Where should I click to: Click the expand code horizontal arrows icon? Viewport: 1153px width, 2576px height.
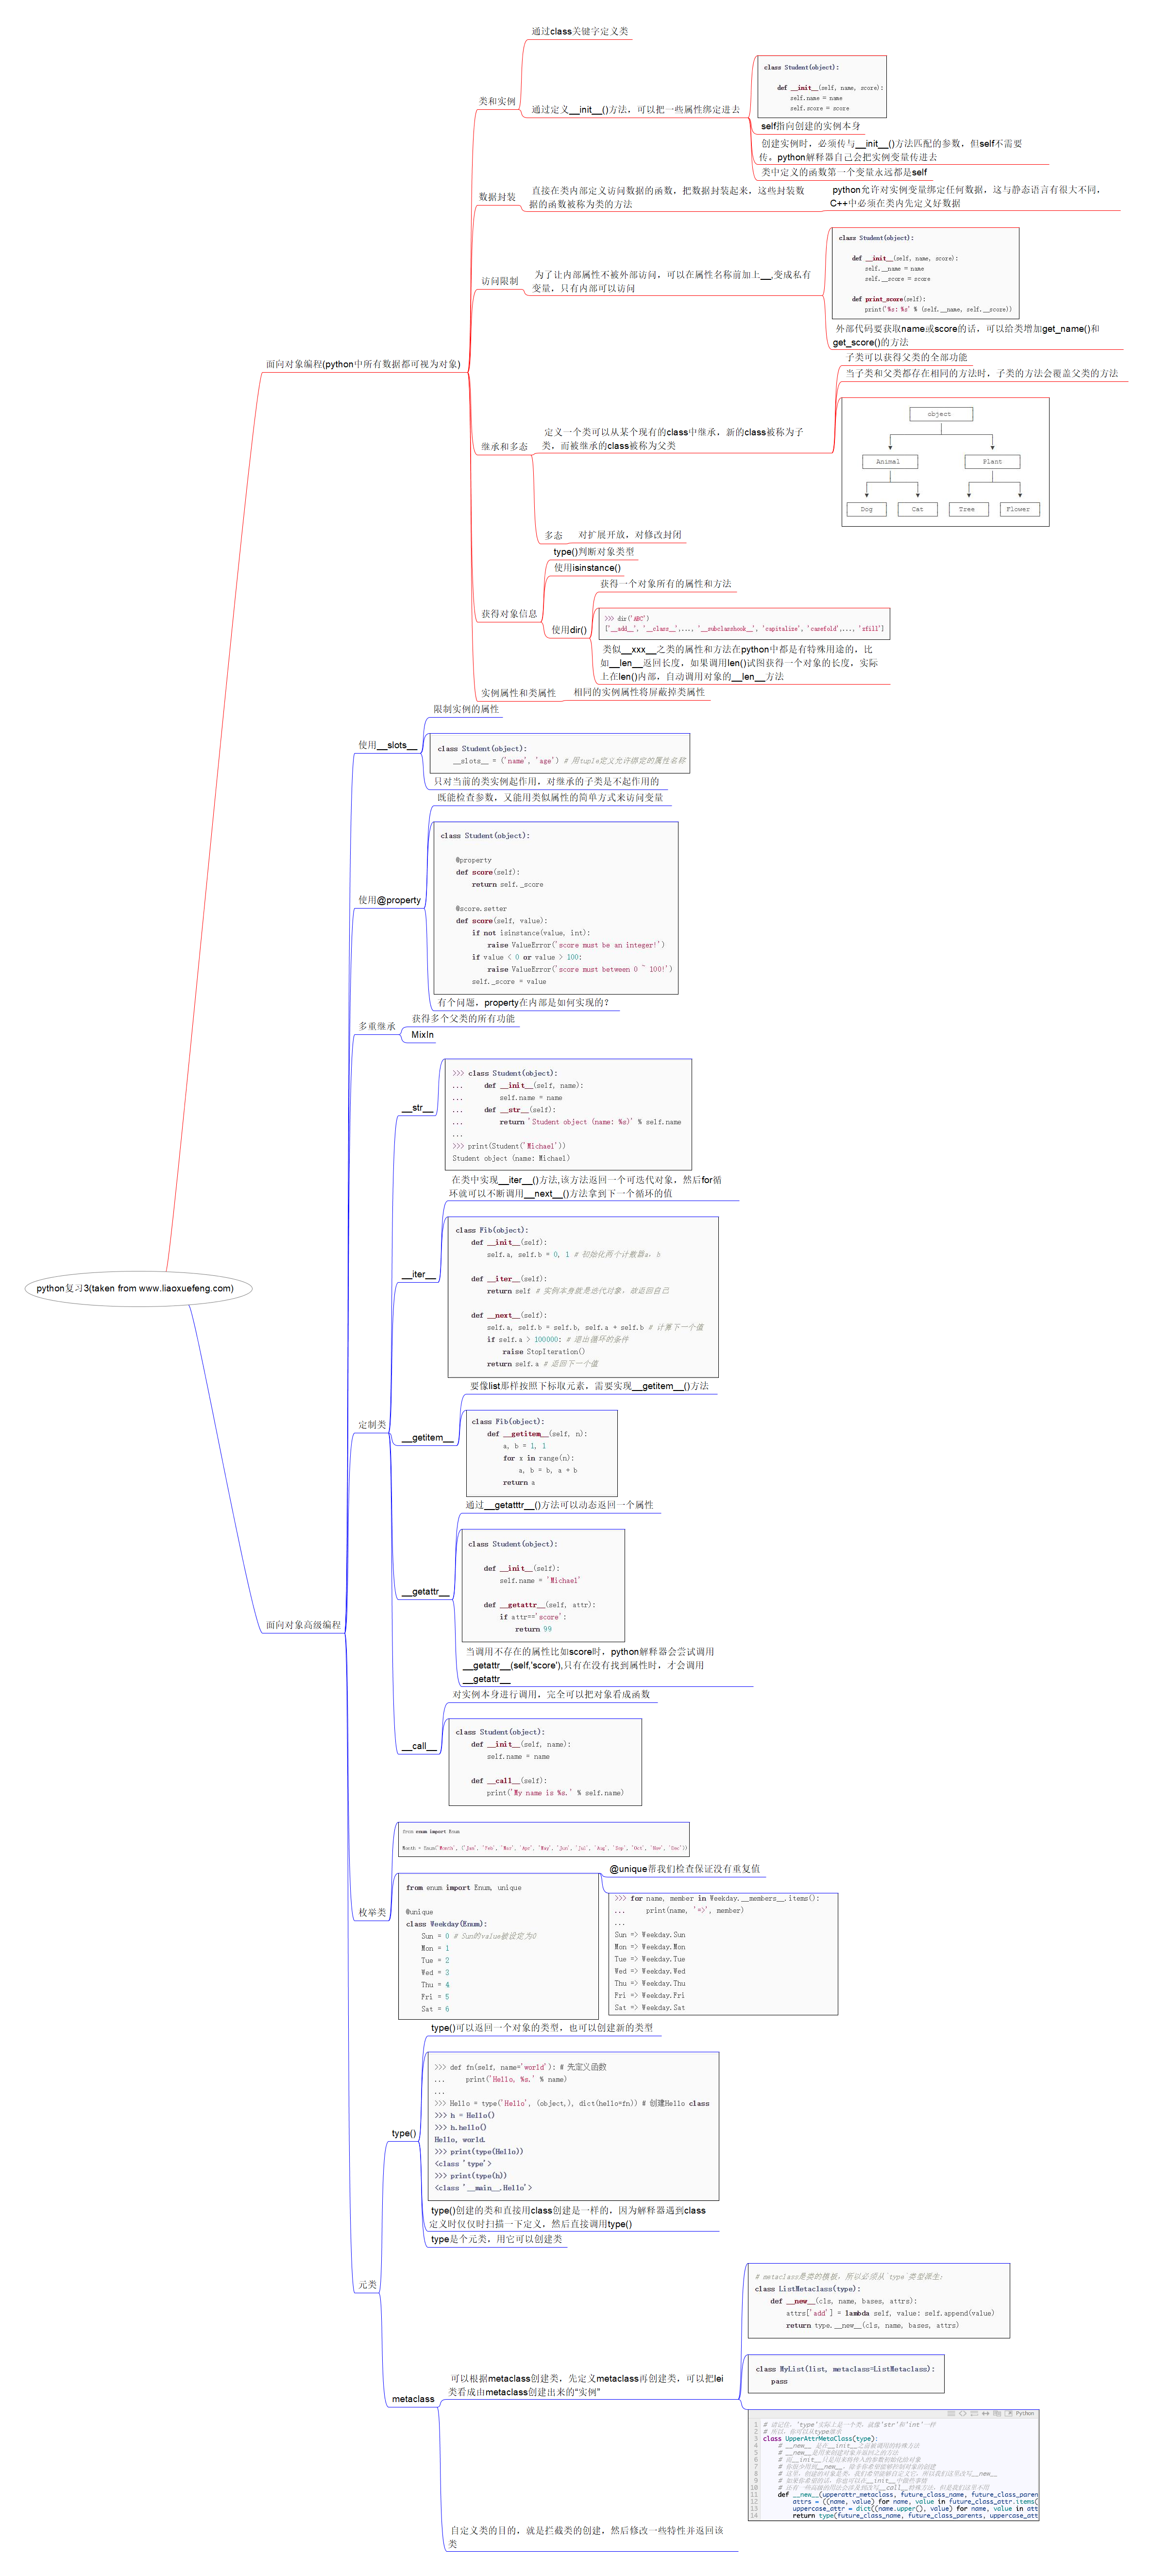986,2414
